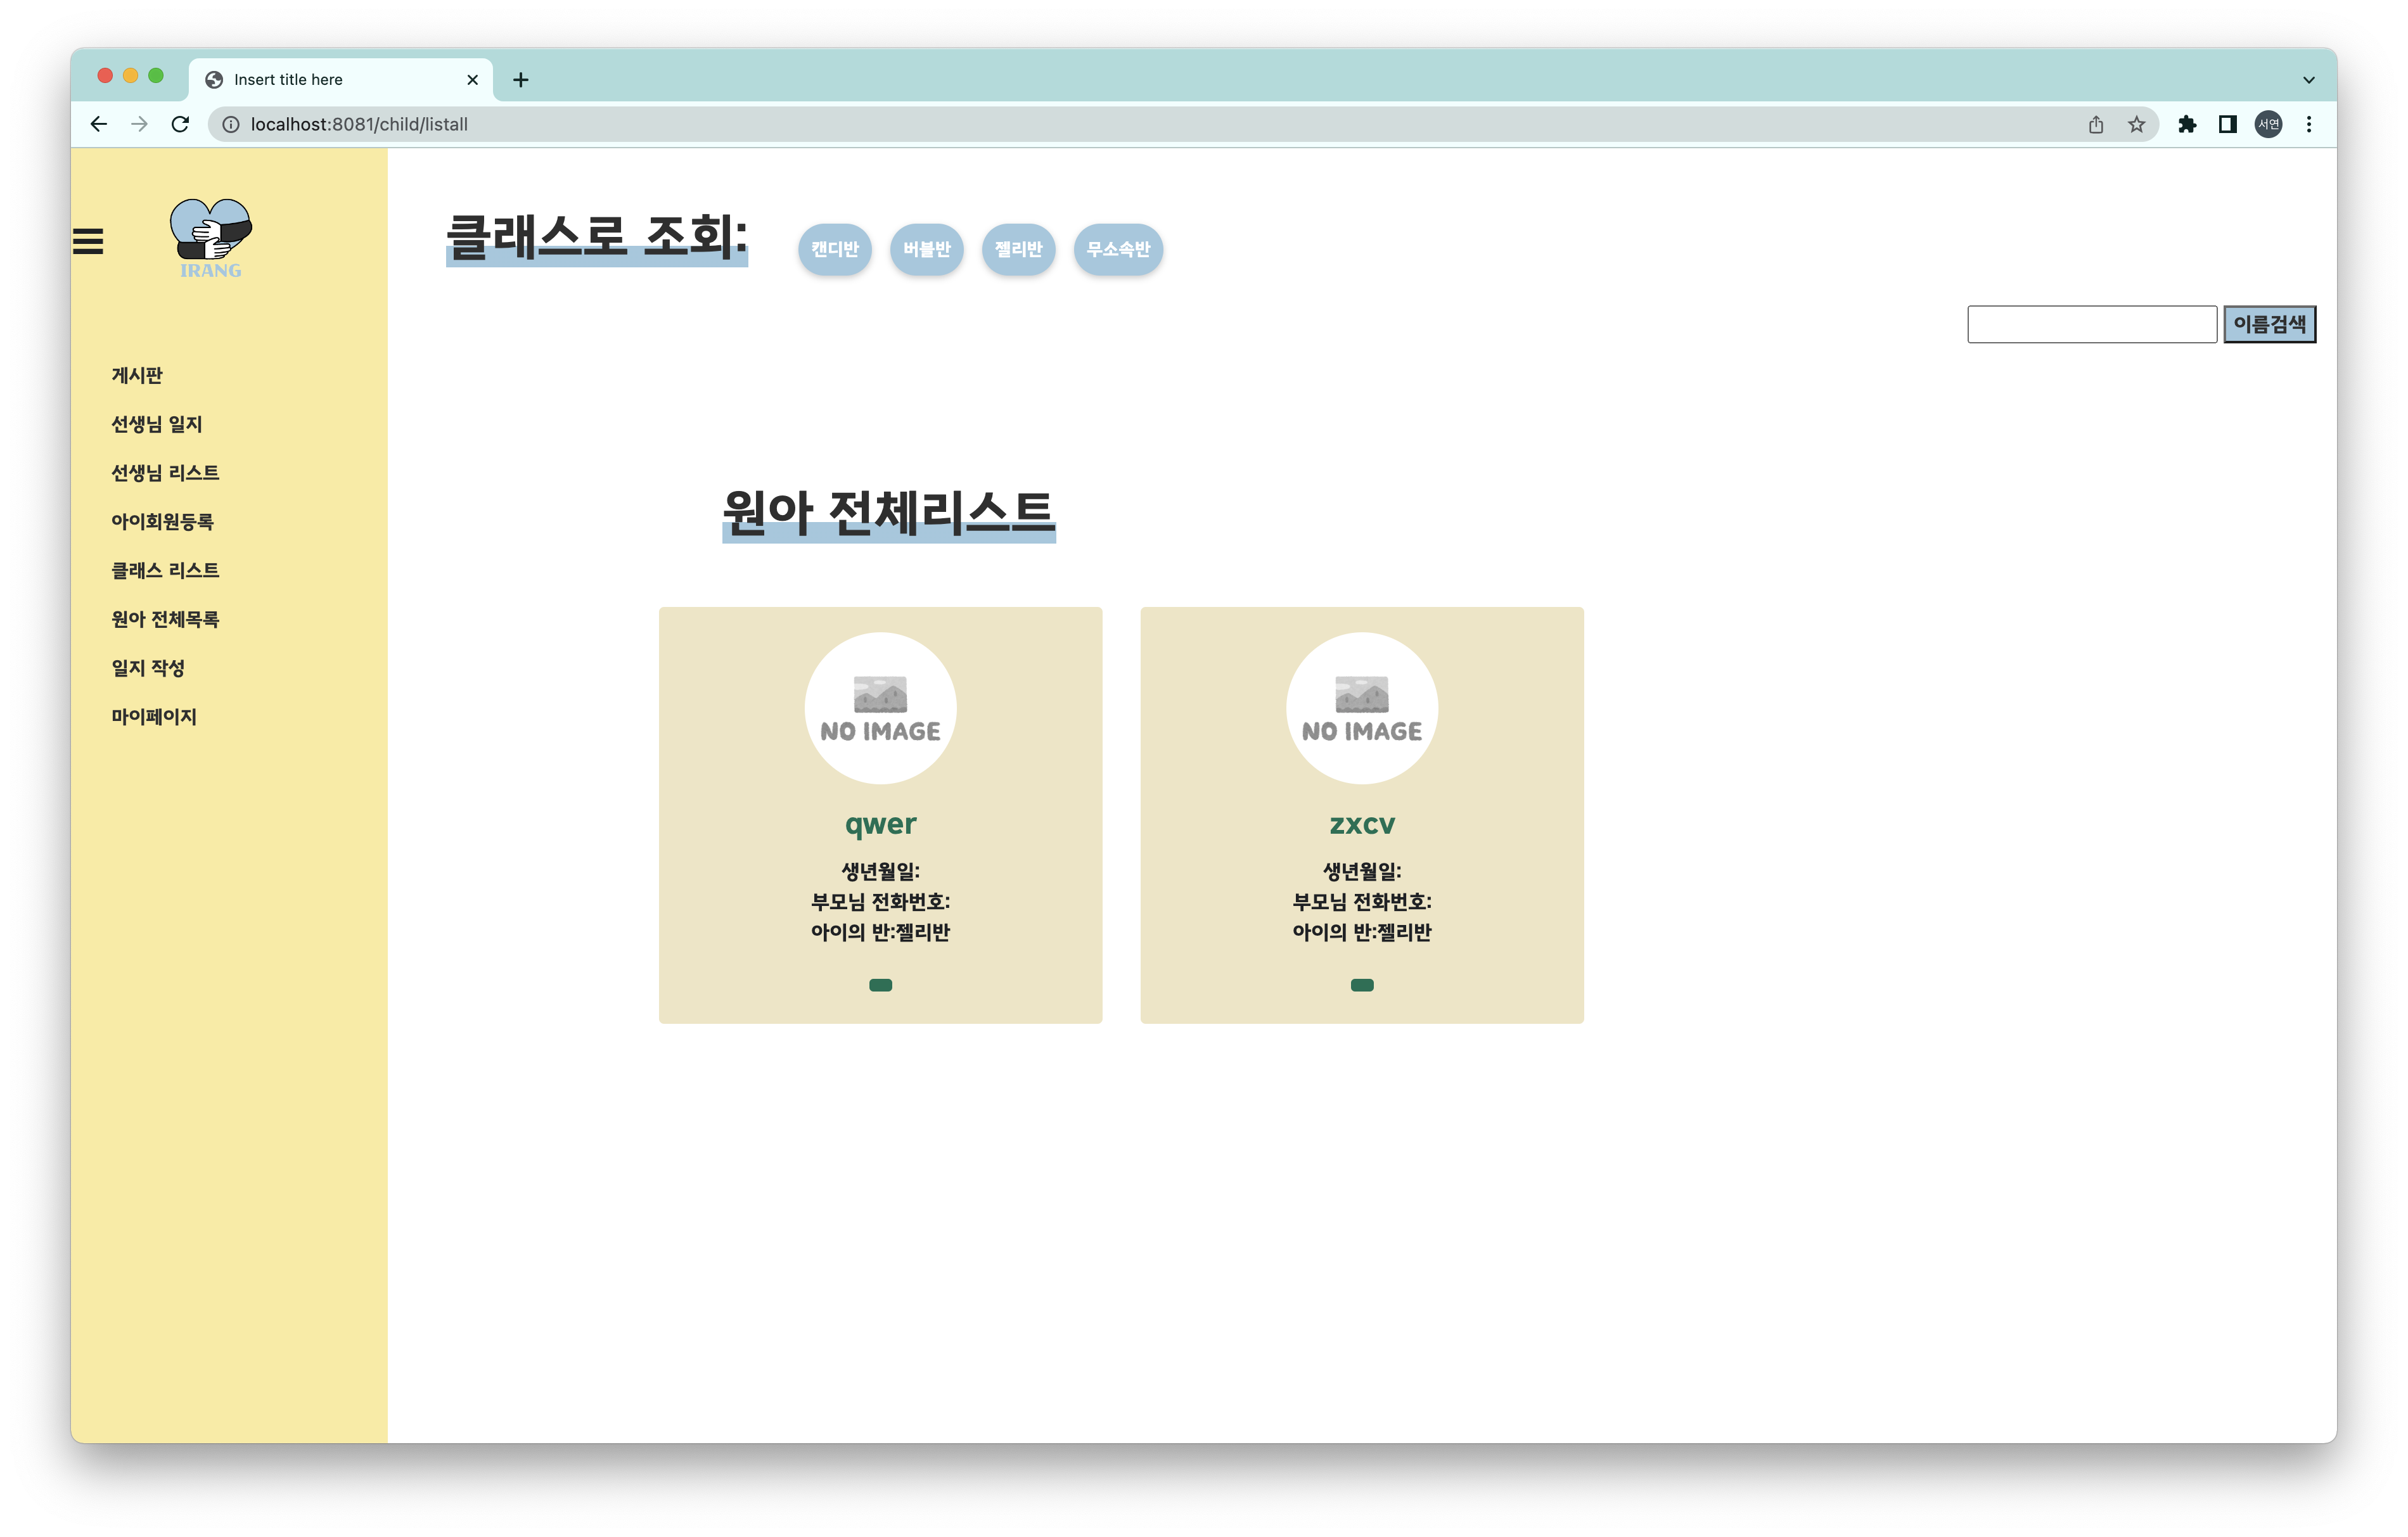The image size is (2408, 1537).
Task: Open the browser tab search chevron
Action: [x=2308, y=79]
